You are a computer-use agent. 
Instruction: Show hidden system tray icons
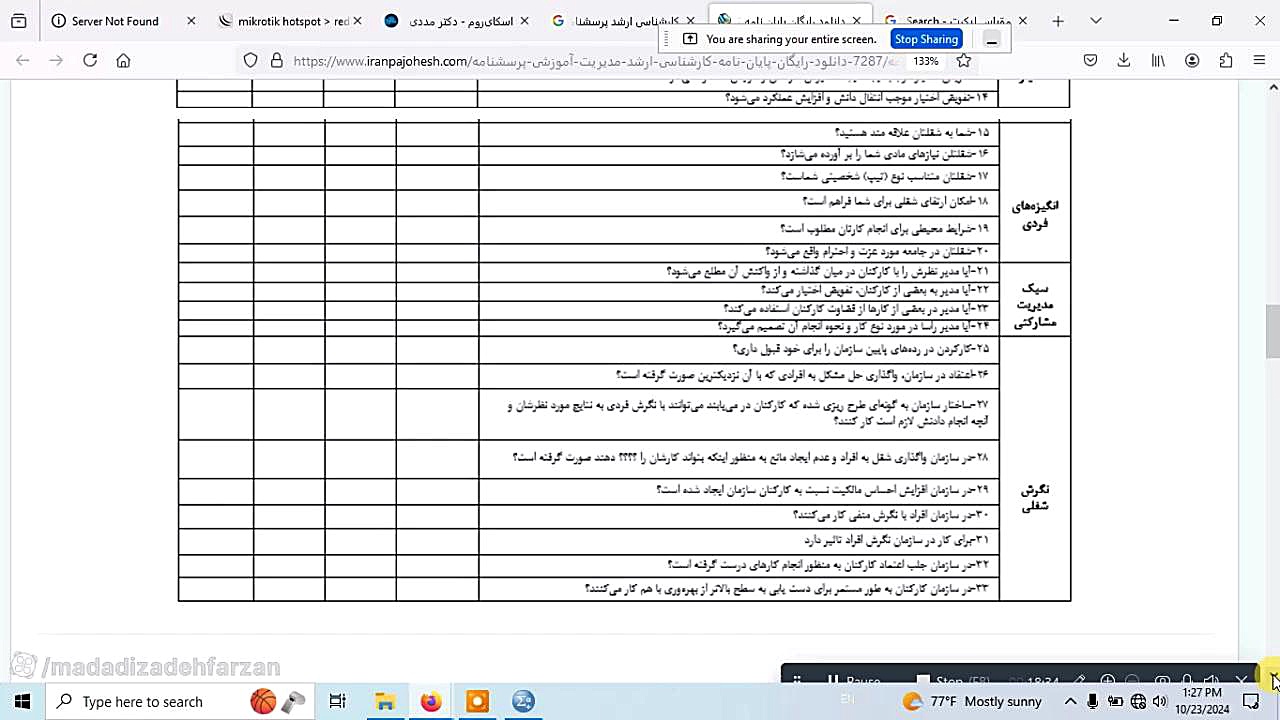point(1070,702)
